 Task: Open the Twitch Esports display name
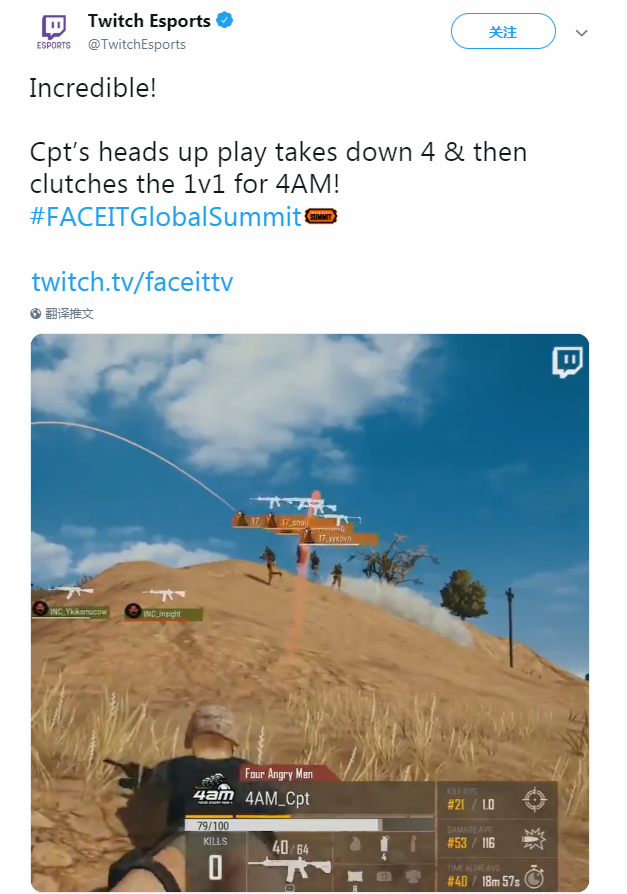(x=149, y=21)
